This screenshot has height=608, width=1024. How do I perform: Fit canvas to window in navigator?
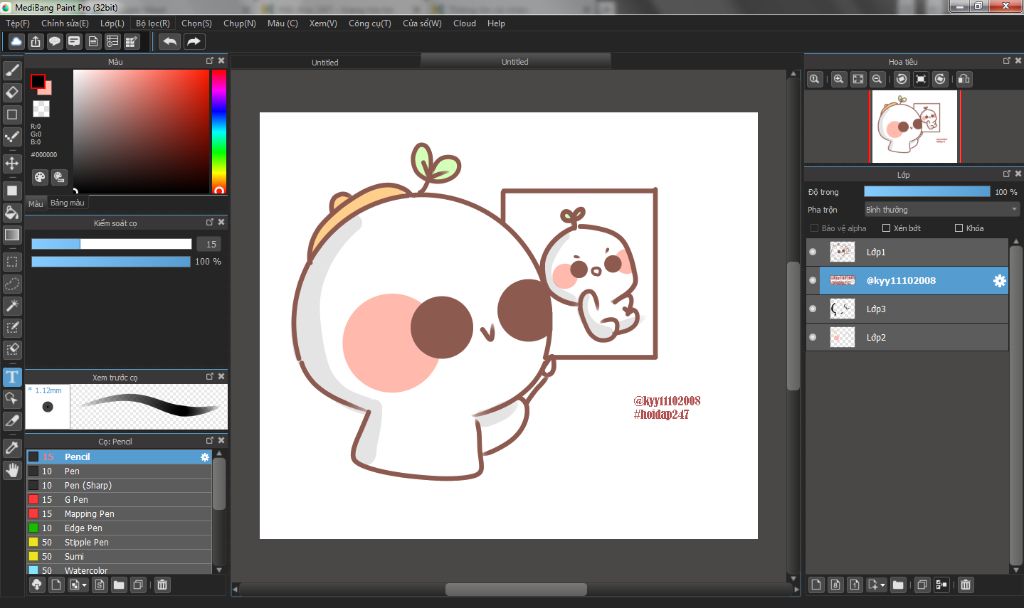[x=858, y=79]
